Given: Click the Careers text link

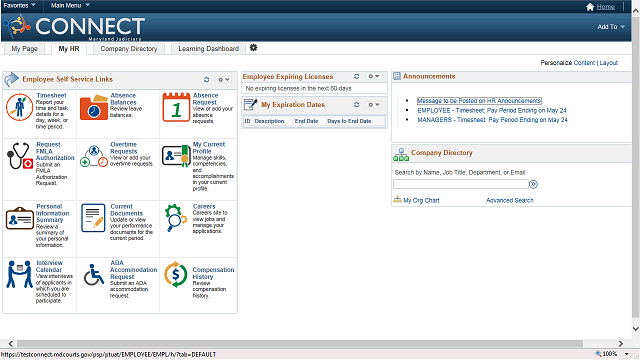Looking at the screenshot, I should pos(204,206).
